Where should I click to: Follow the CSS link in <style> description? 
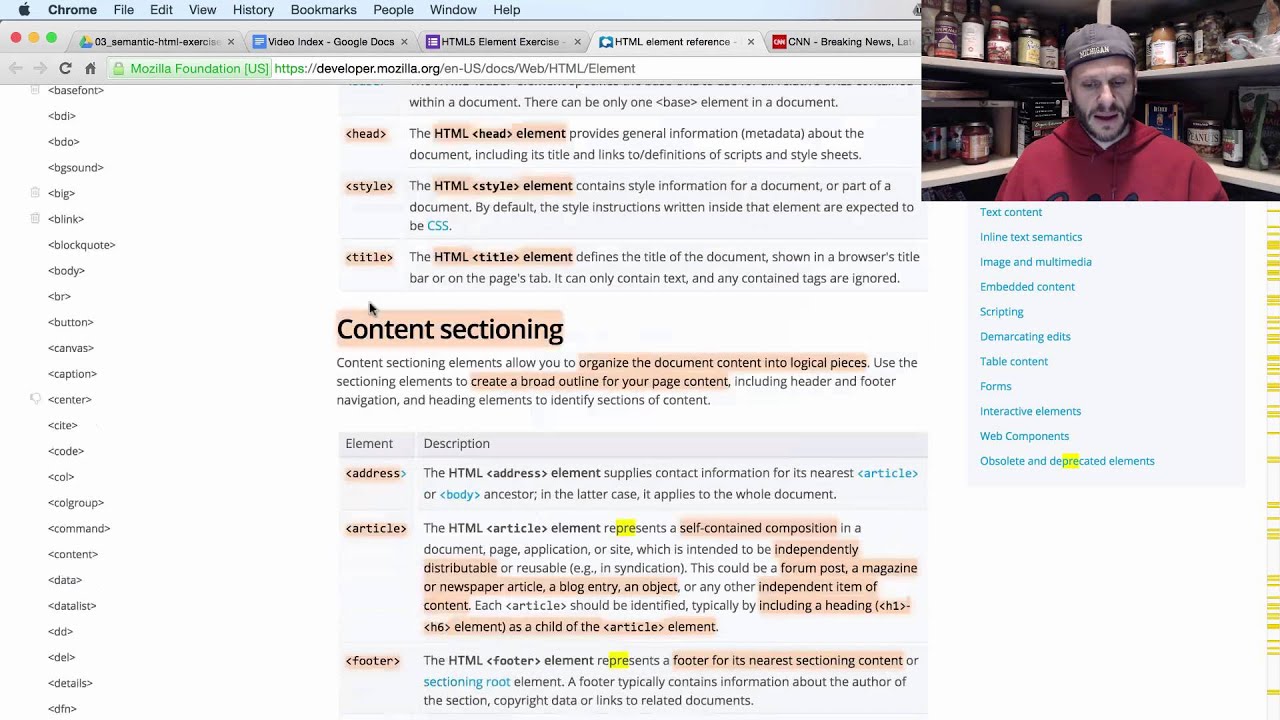[x=438, y=226]
